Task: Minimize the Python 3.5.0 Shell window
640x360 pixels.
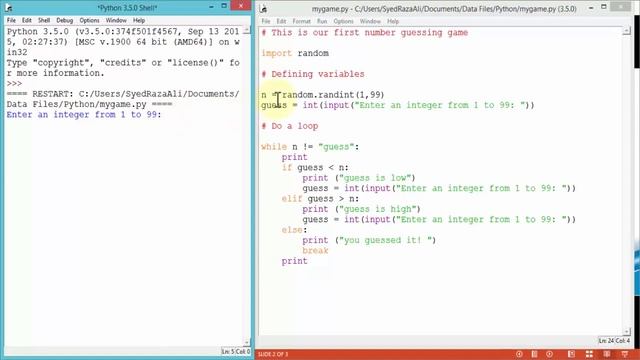Action: click(x=211, y=7)
